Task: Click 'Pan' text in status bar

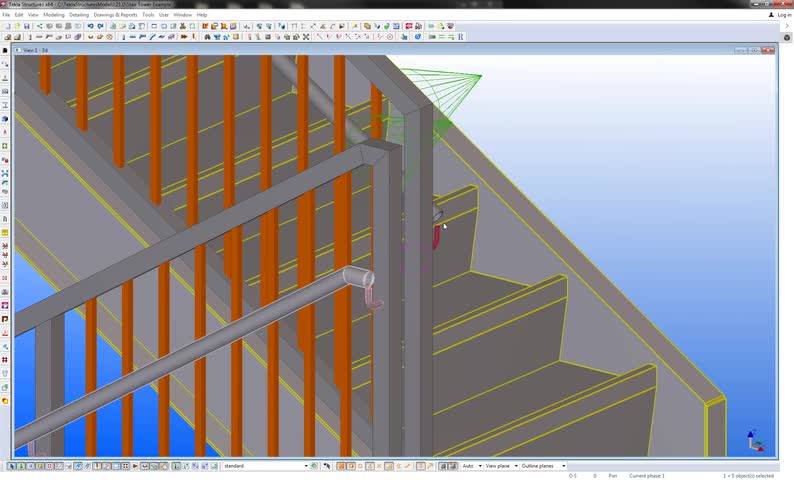Action: click(x=613, y=476)
